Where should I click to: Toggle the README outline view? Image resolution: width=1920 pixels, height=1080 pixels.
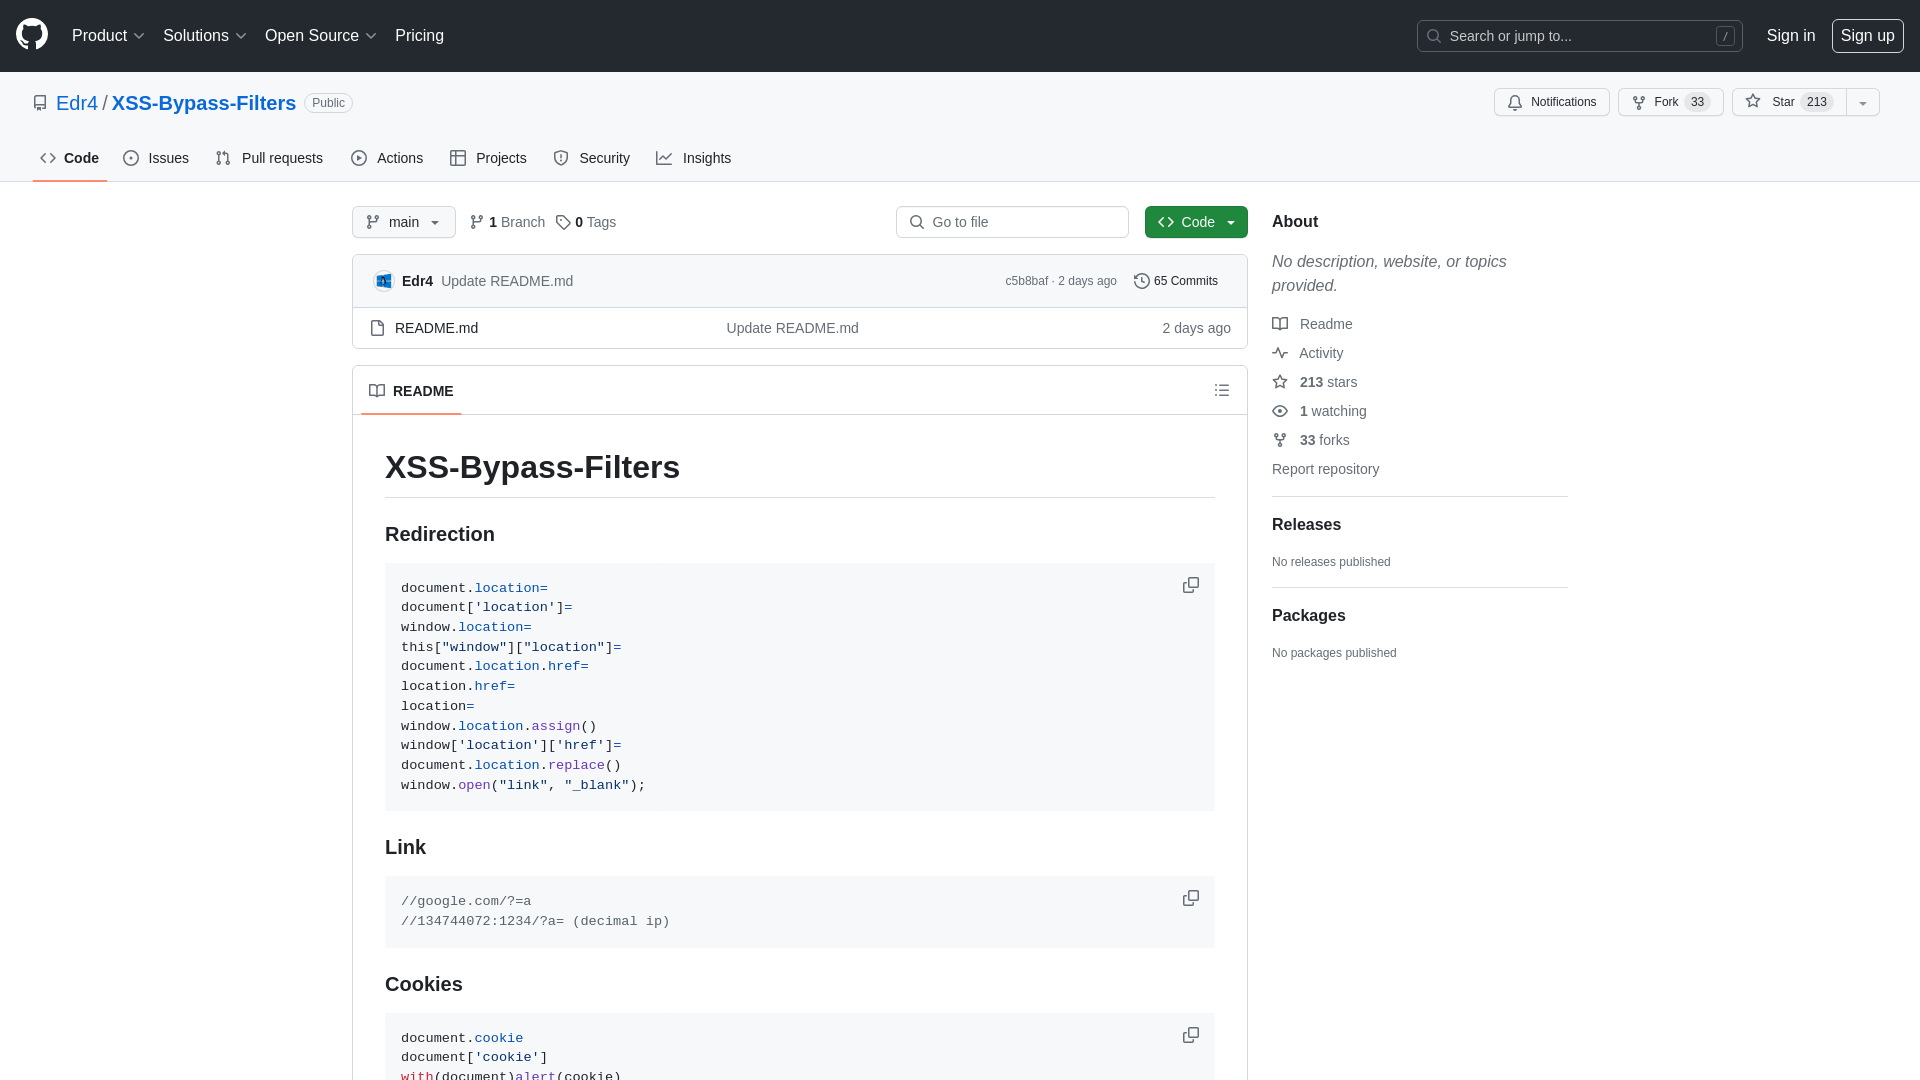pyautogui.click(x=1222, y=390)
